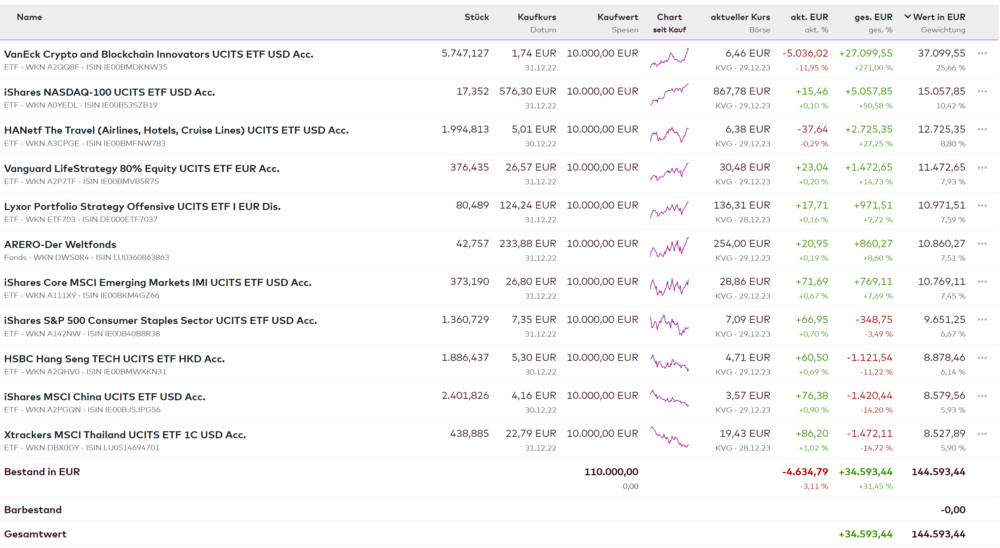Open the options menu for HANetf Travel ETF
The image size is (1000, 548).
(x=982, y=130)
